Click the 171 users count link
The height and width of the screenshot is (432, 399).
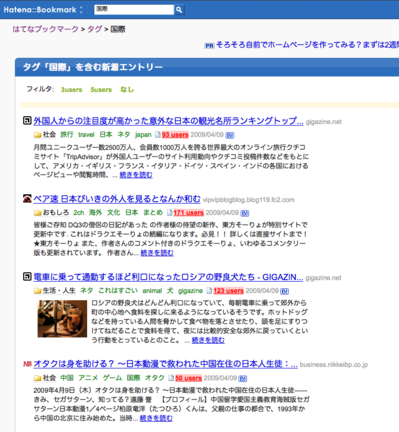pos(188,213)
